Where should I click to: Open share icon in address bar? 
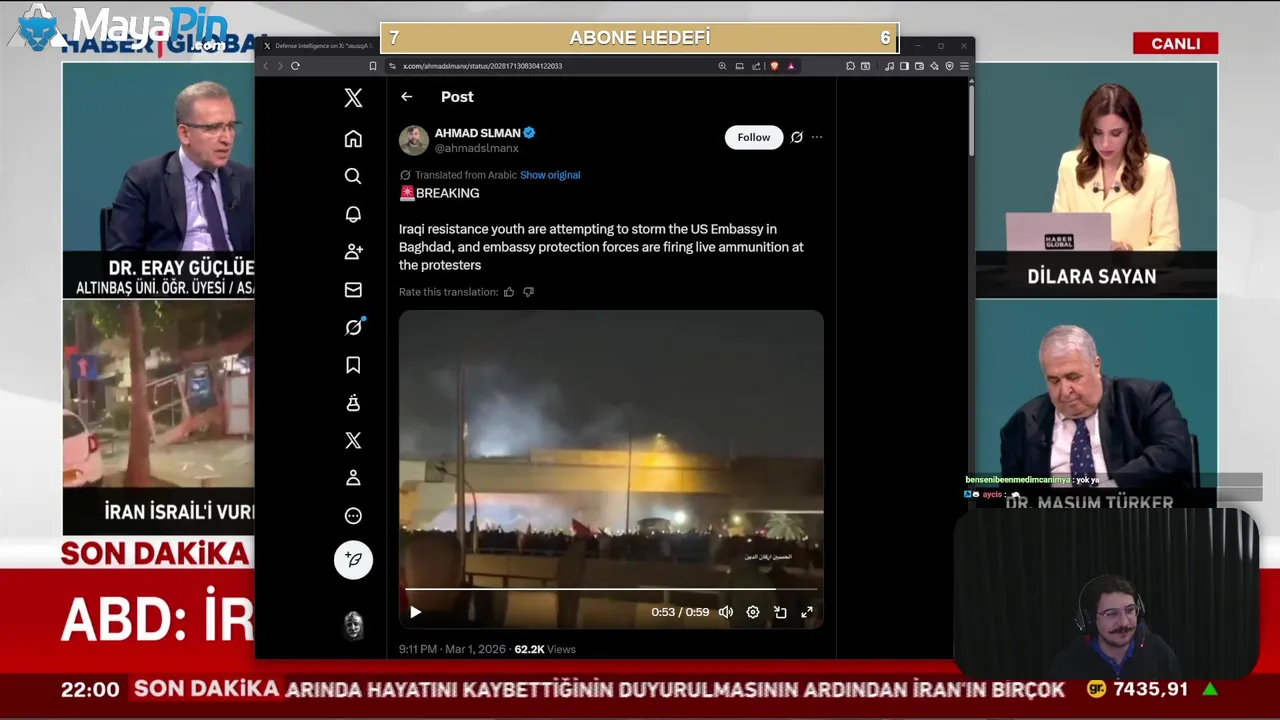(756, 66)
